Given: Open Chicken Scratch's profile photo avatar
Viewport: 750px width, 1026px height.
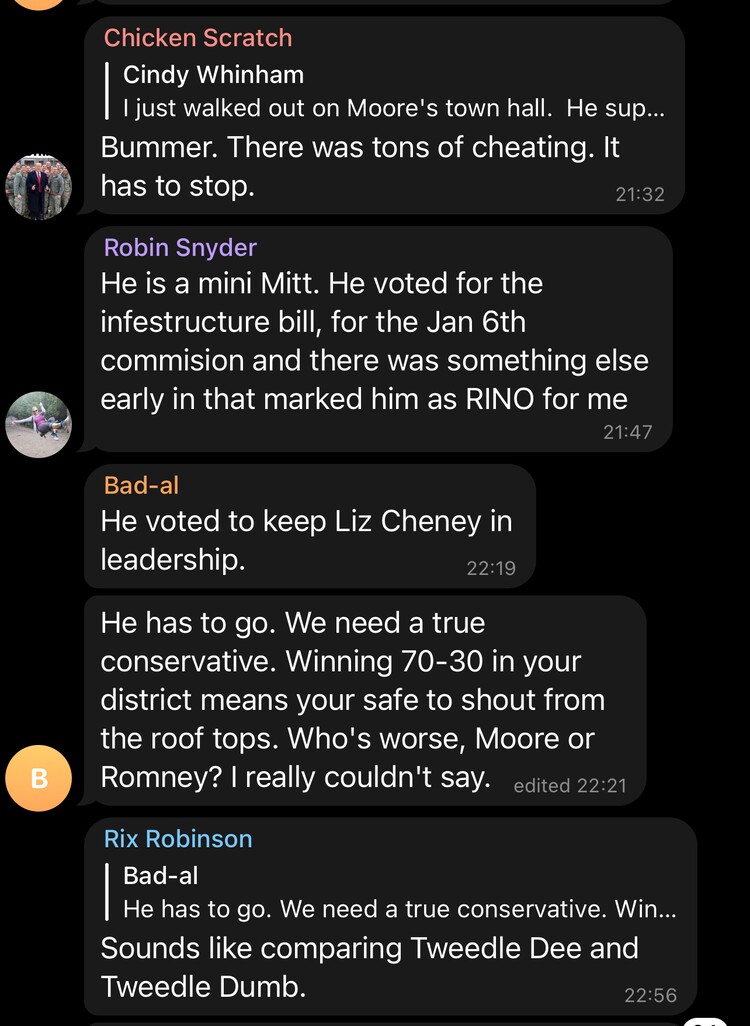Looking at the screenshot, I should coord(39,187).
